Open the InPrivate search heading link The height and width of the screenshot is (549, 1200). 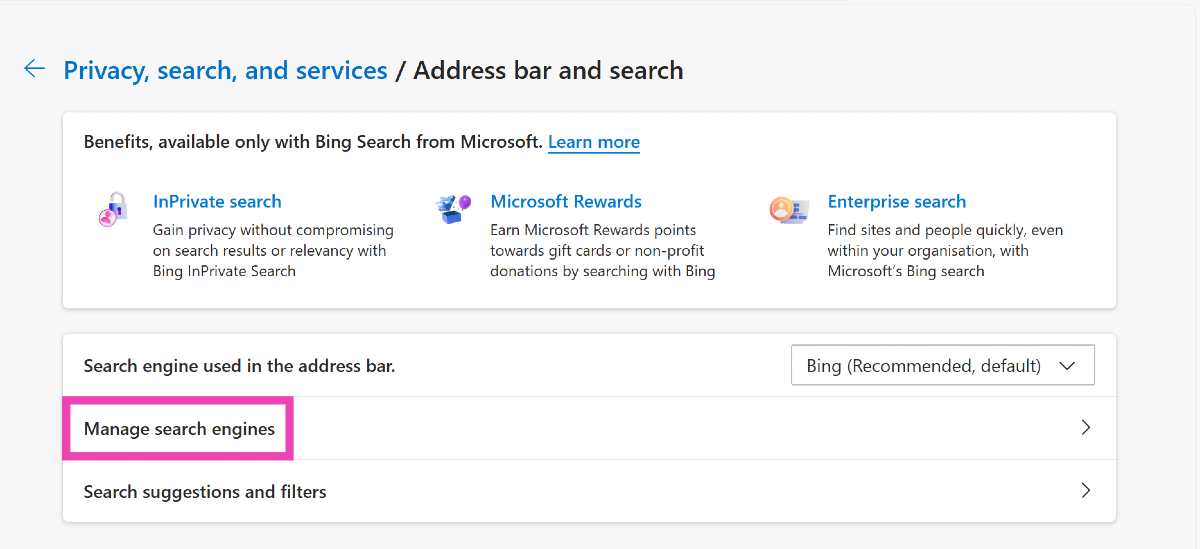(217, 202)
